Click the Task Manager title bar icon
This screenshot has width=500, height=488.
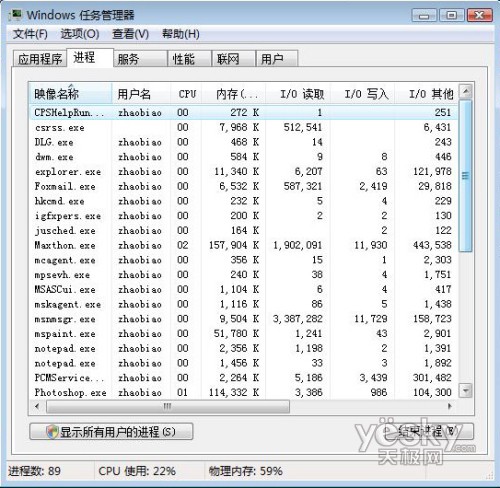pos(16,15)
